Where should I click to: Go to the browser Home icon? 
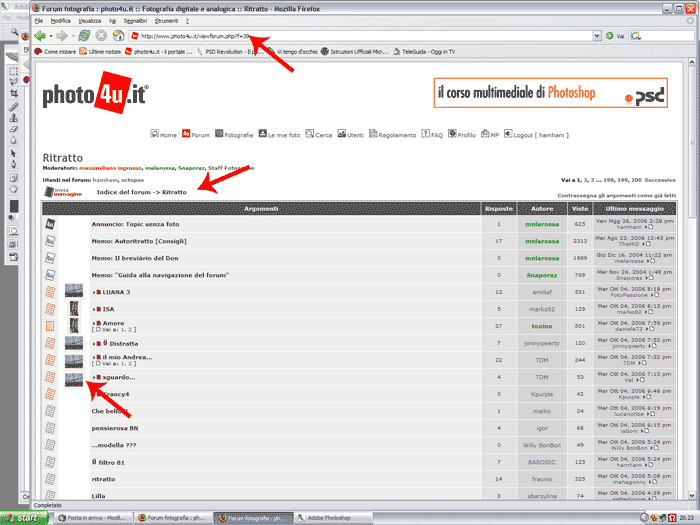(x=119, y=35)
